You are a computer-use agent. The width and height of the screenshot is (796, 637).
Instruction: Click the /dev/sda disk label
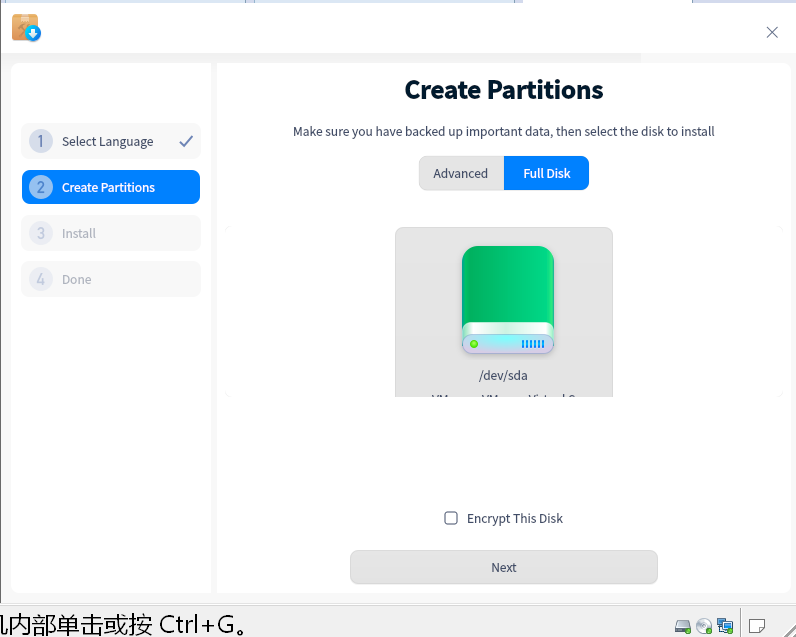(x=503, y=376)
